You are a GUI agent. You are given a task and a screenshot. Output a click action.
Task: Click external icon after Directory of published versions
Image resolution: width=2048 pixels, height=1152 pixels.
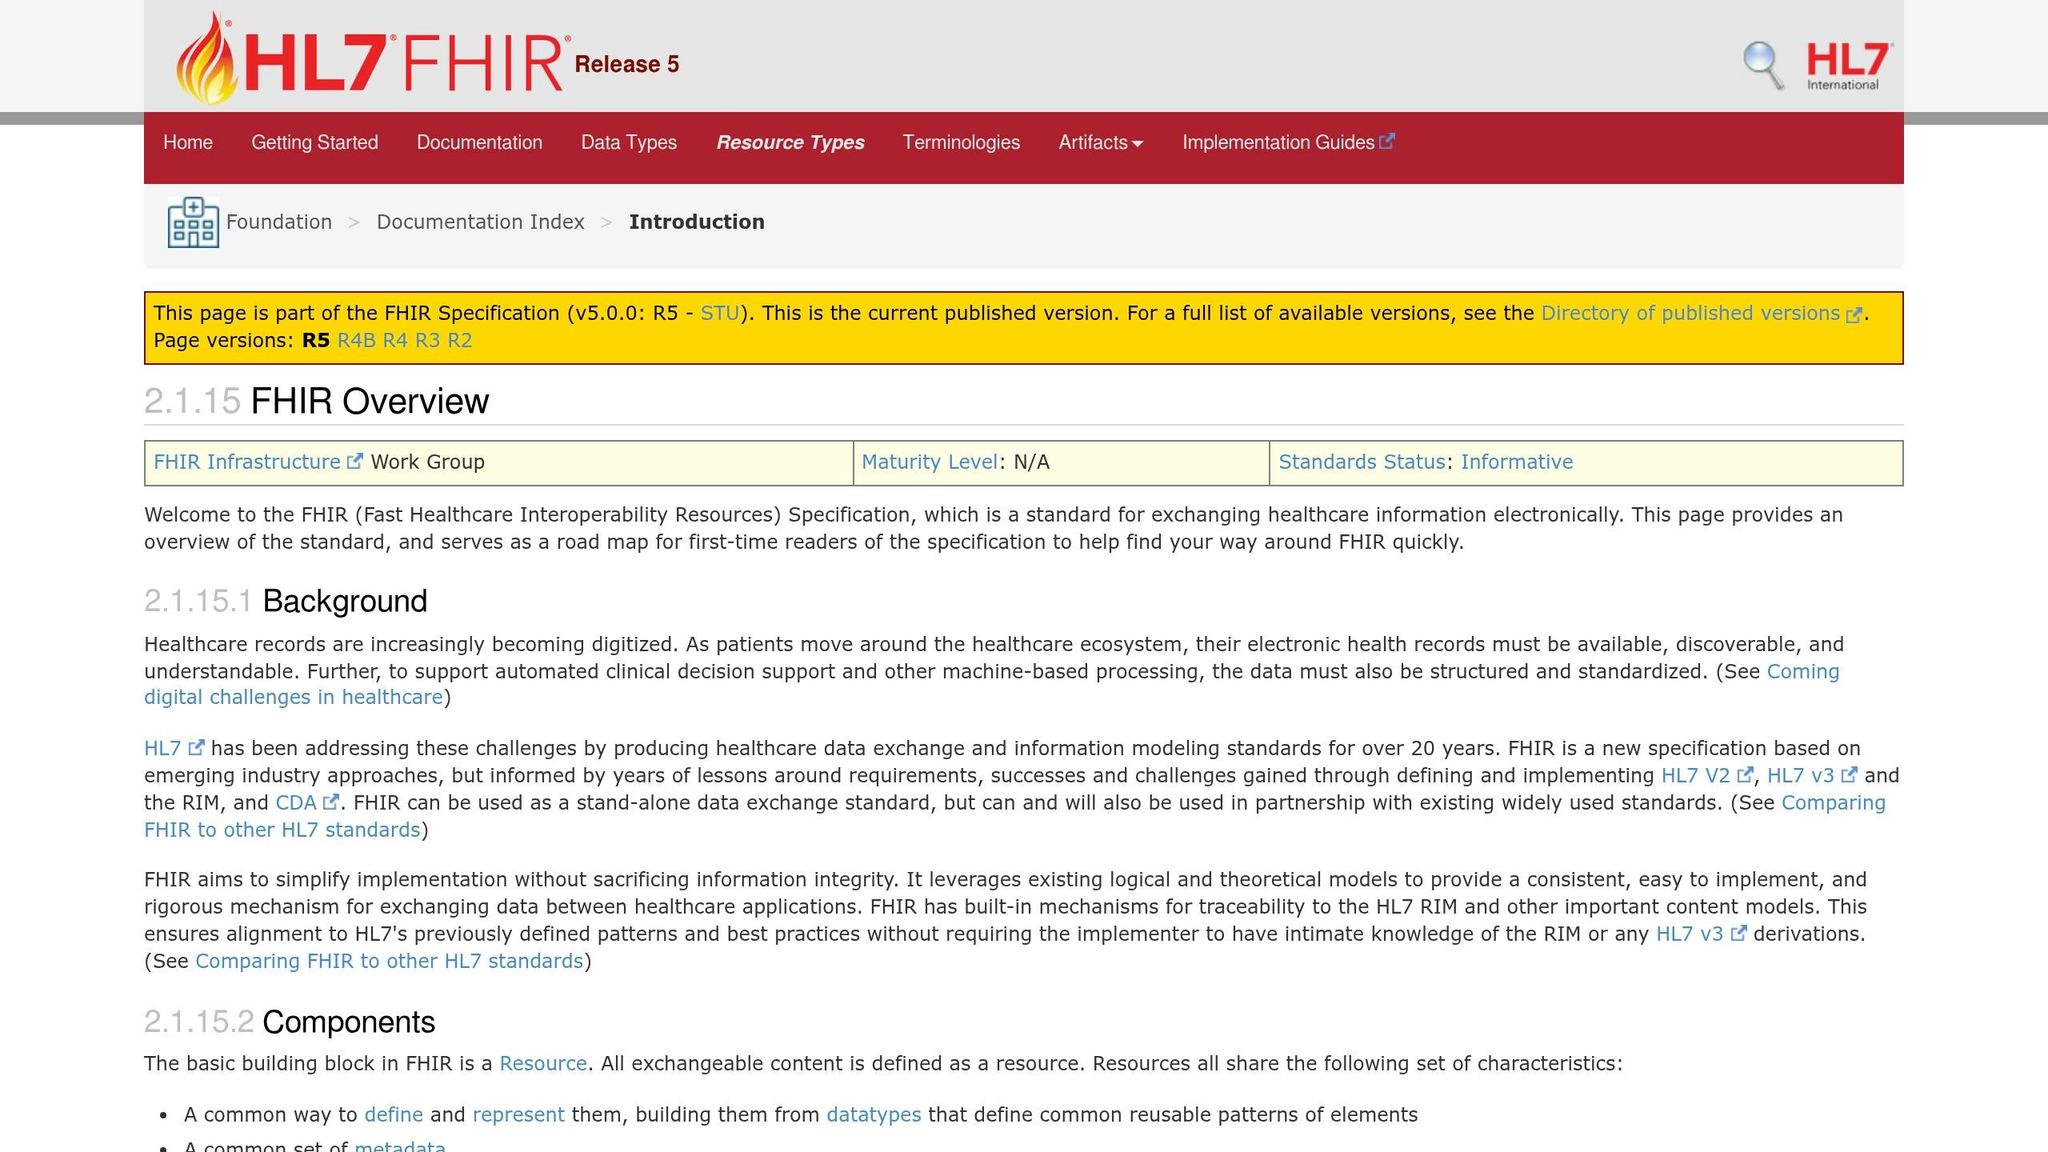(1854, 314)
